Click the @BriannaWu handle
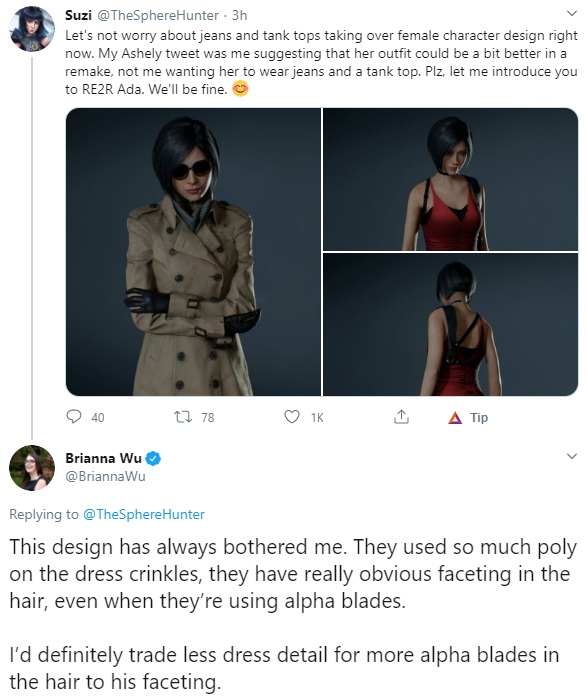The width and height of the screenshot is (587, 698). (x=105, y=476)
